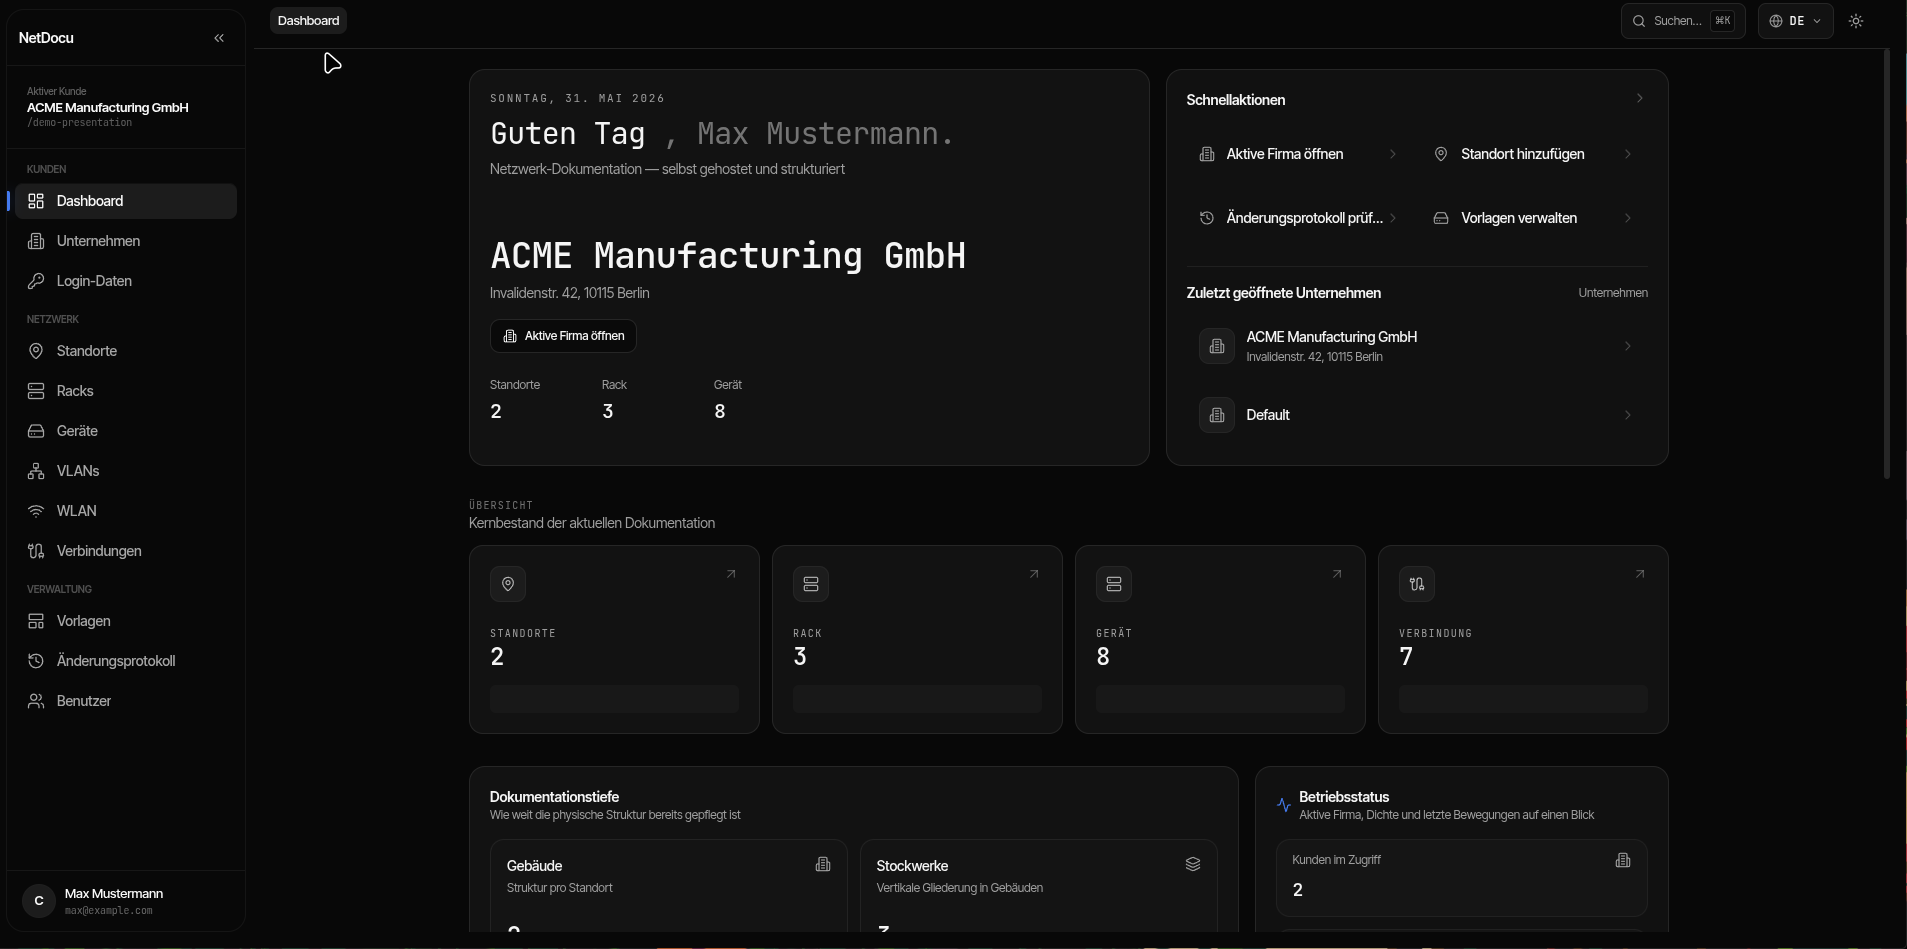Click the active customer ACME Manufacturing selector
Viewport: 1907px width, 949px height.
pyautogui.click(x=126, y=107)
